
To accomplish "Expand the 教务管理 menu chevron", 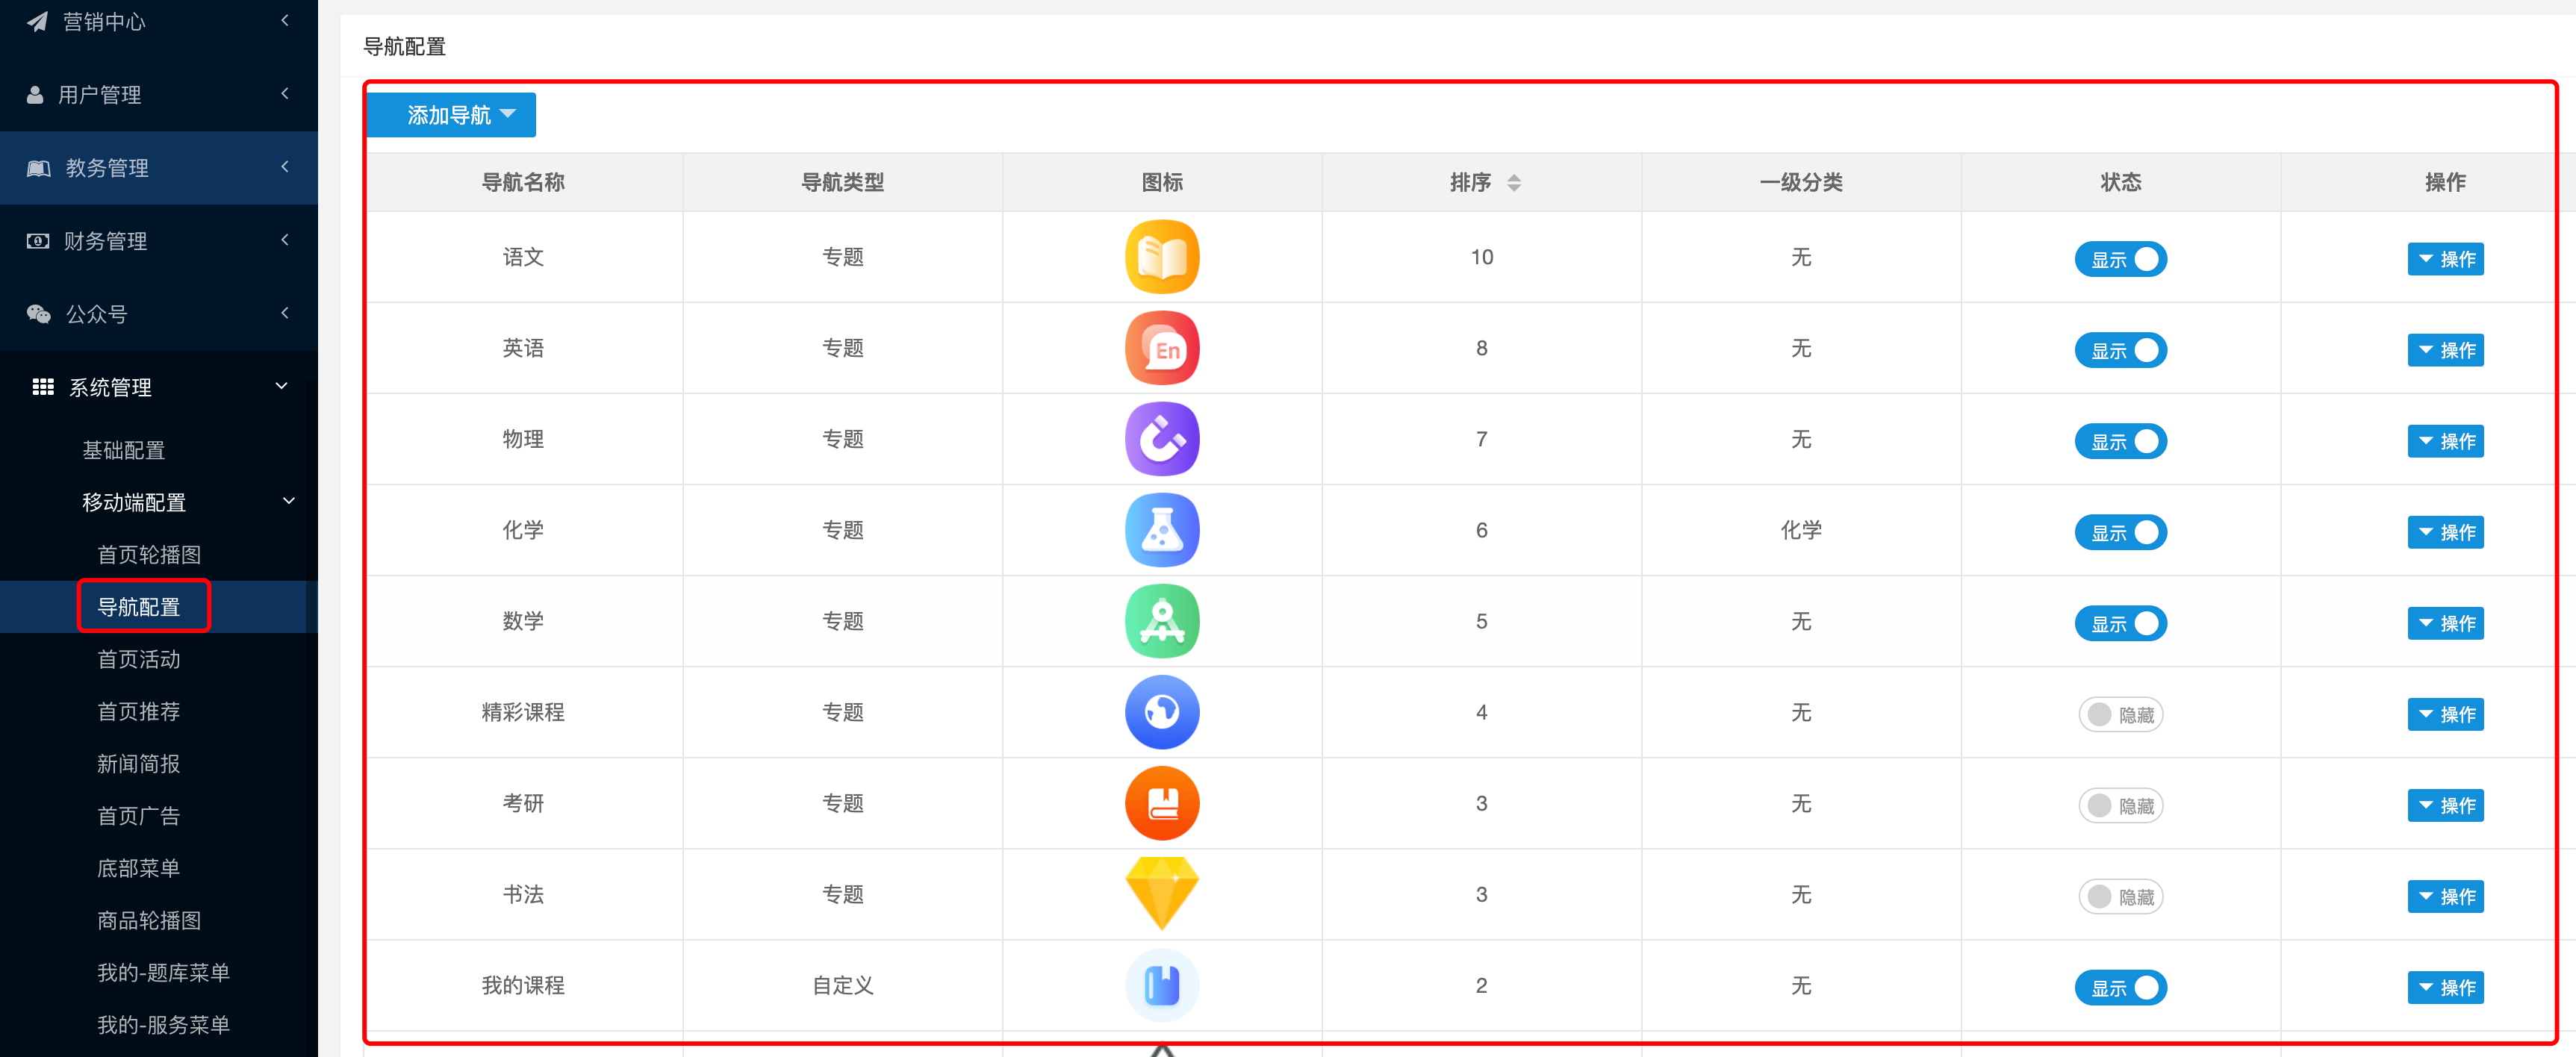I will point(285,166).
